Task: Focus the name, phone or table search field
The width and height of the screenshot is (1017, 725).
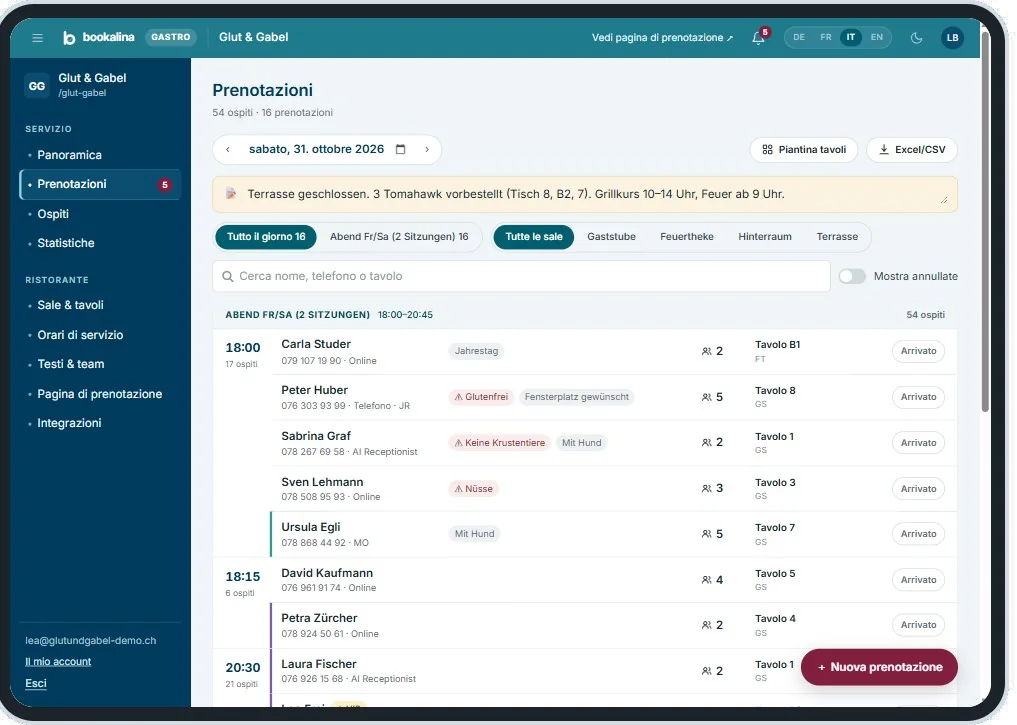Action: (521, 276)
